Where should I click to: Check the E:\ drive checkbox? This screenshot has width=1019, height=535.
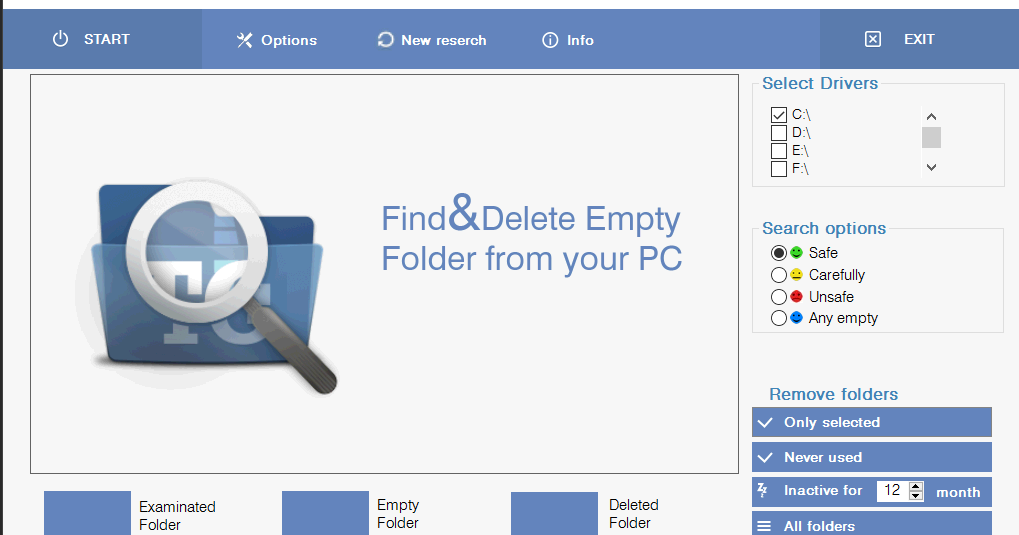[x=779, y=151]
